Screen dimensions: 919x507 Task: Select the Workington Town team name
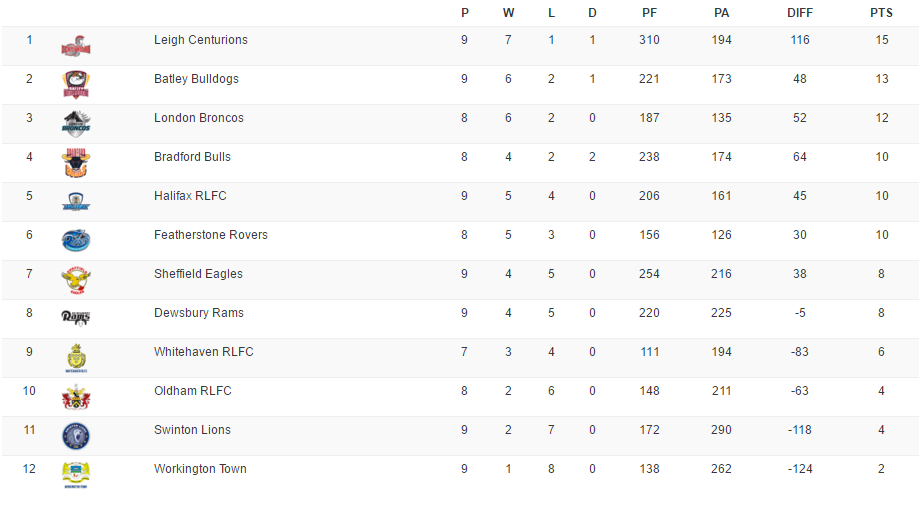pyautogui.click(x=200, y=469)
